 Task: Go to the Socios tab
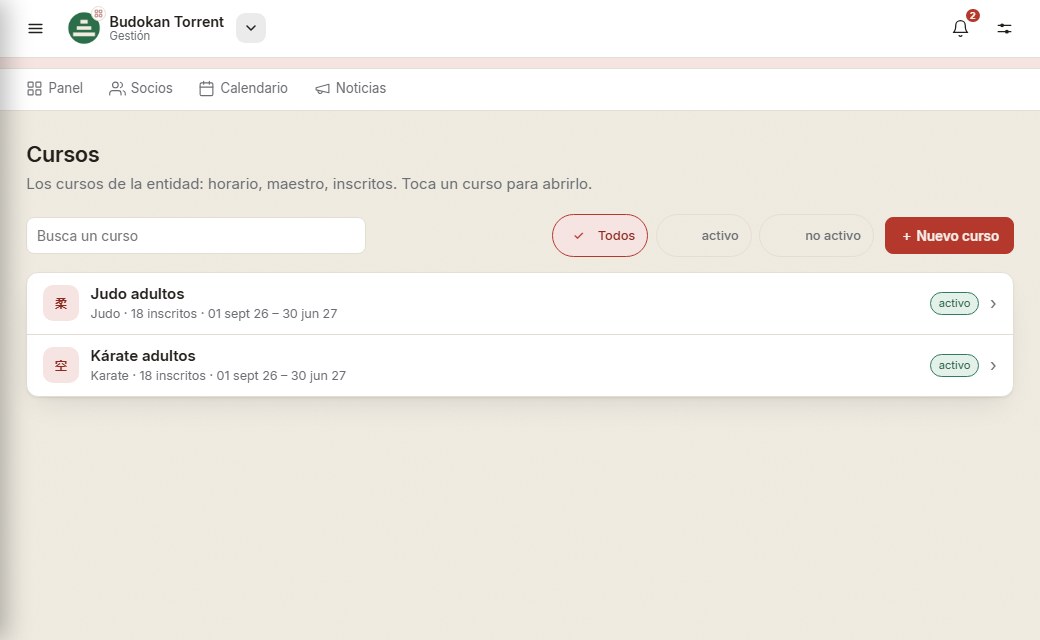pyautogui.click(x=141, y=88)
